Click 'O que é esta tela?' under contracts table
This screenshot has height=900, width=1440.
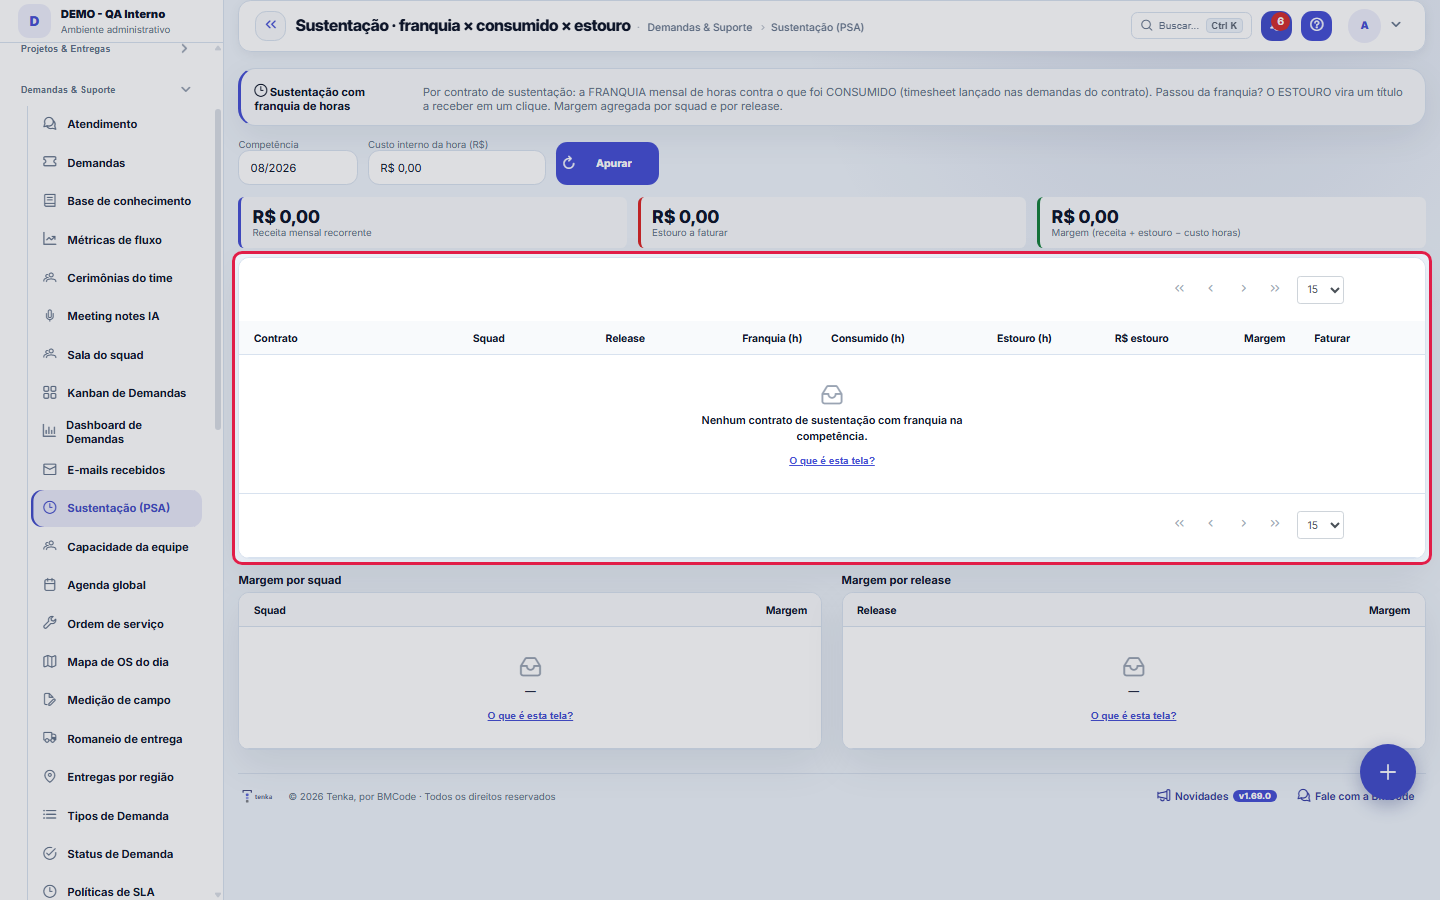(x=832, y=461)
